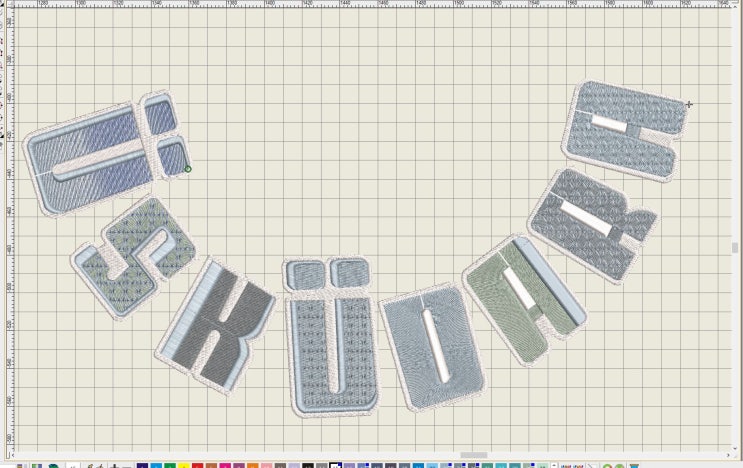
Task: Select the dark gray letter K object
Action: pos(216,326)
